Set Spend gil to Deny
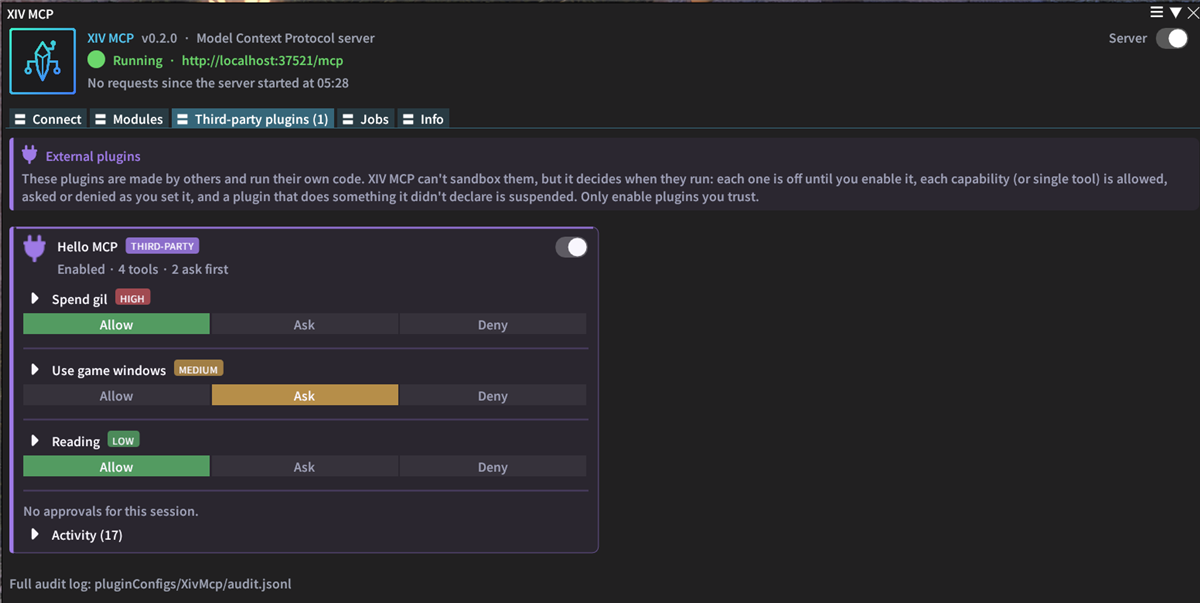This screenshot has width=1200, height=603. (493, 324)
